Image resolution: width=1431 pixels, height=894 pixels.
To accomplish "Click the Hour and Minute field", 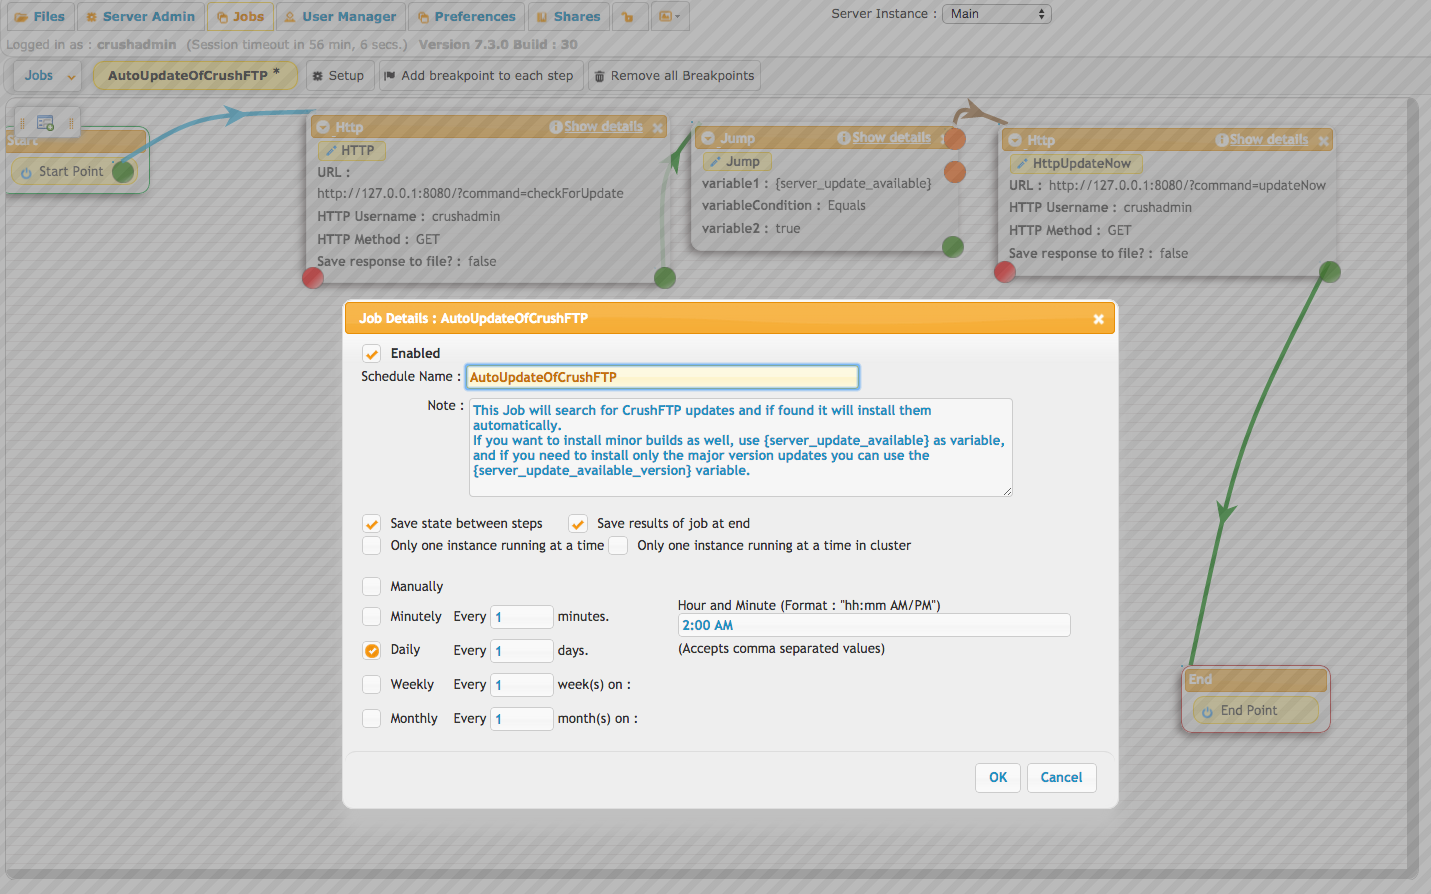I will point(874,625).
